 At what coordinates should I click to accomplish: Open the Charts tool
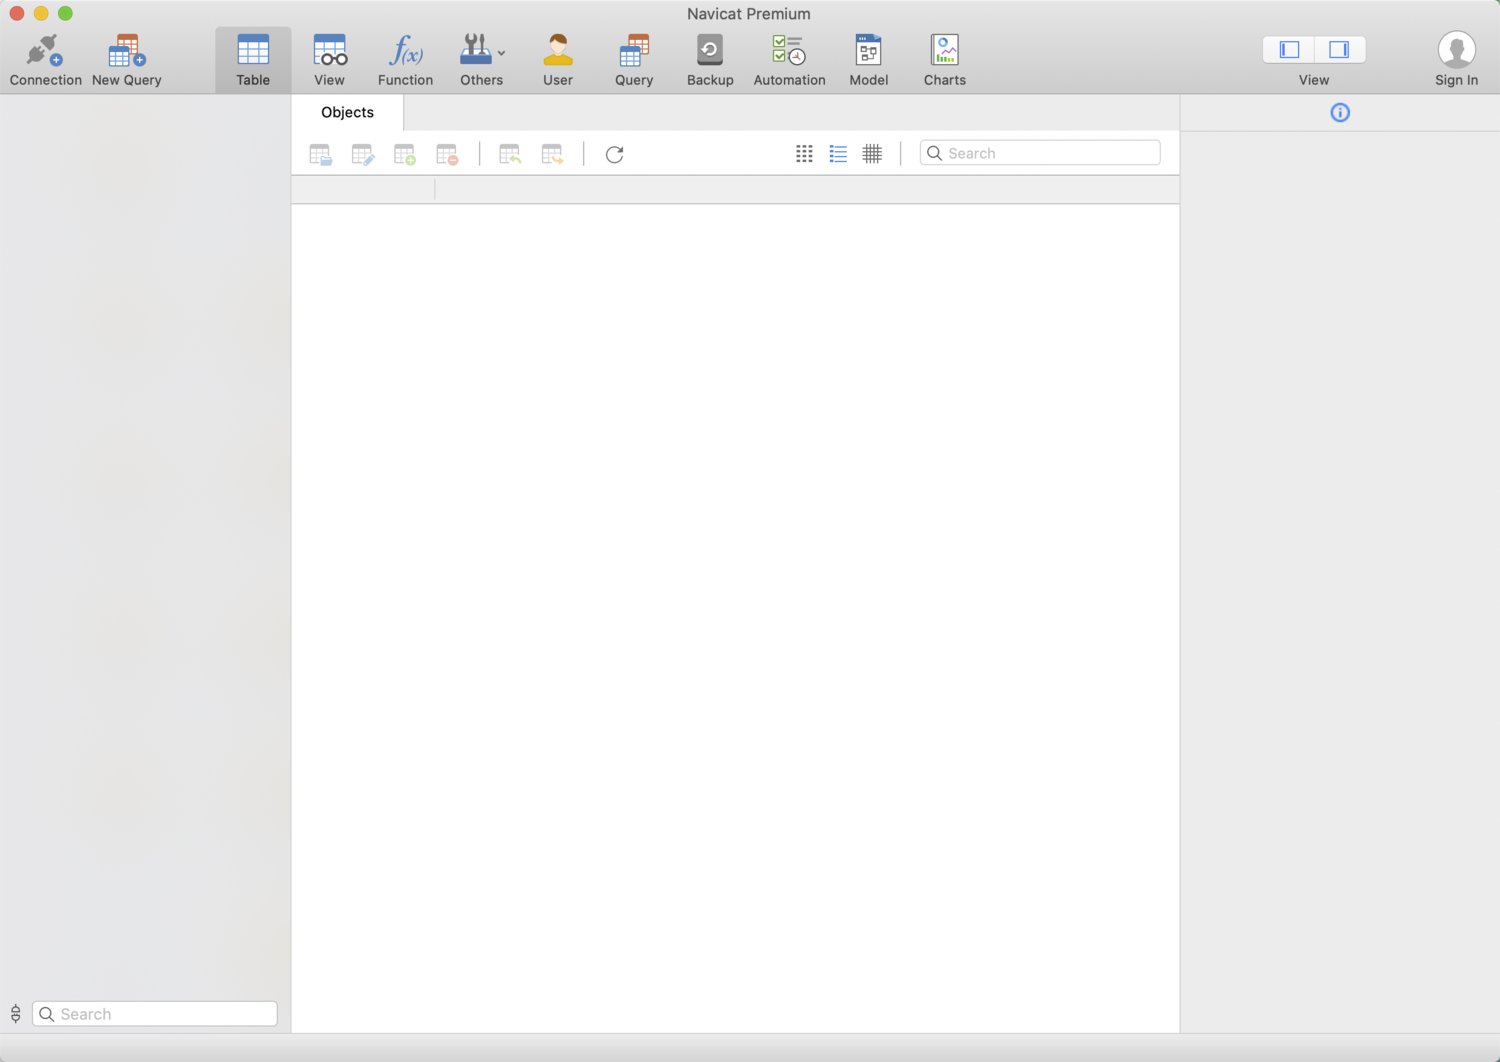point(945,60)
